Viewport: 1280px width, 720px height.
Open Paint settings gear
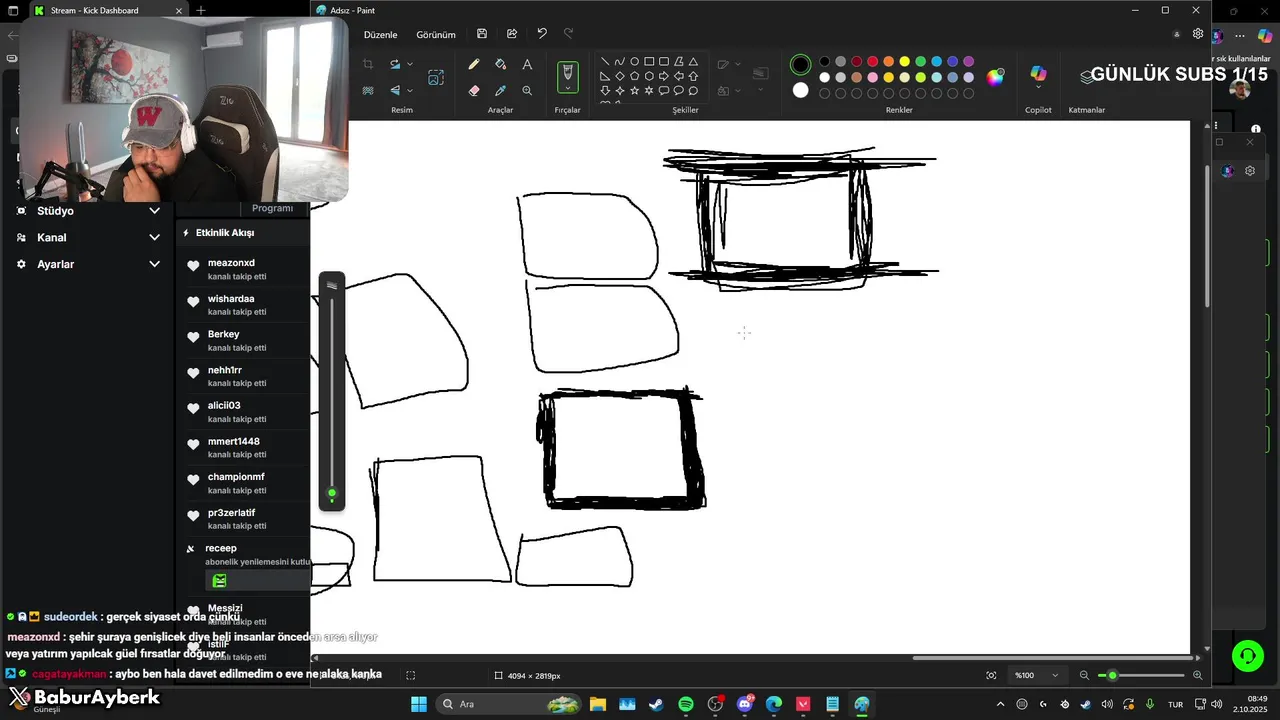1198,34
